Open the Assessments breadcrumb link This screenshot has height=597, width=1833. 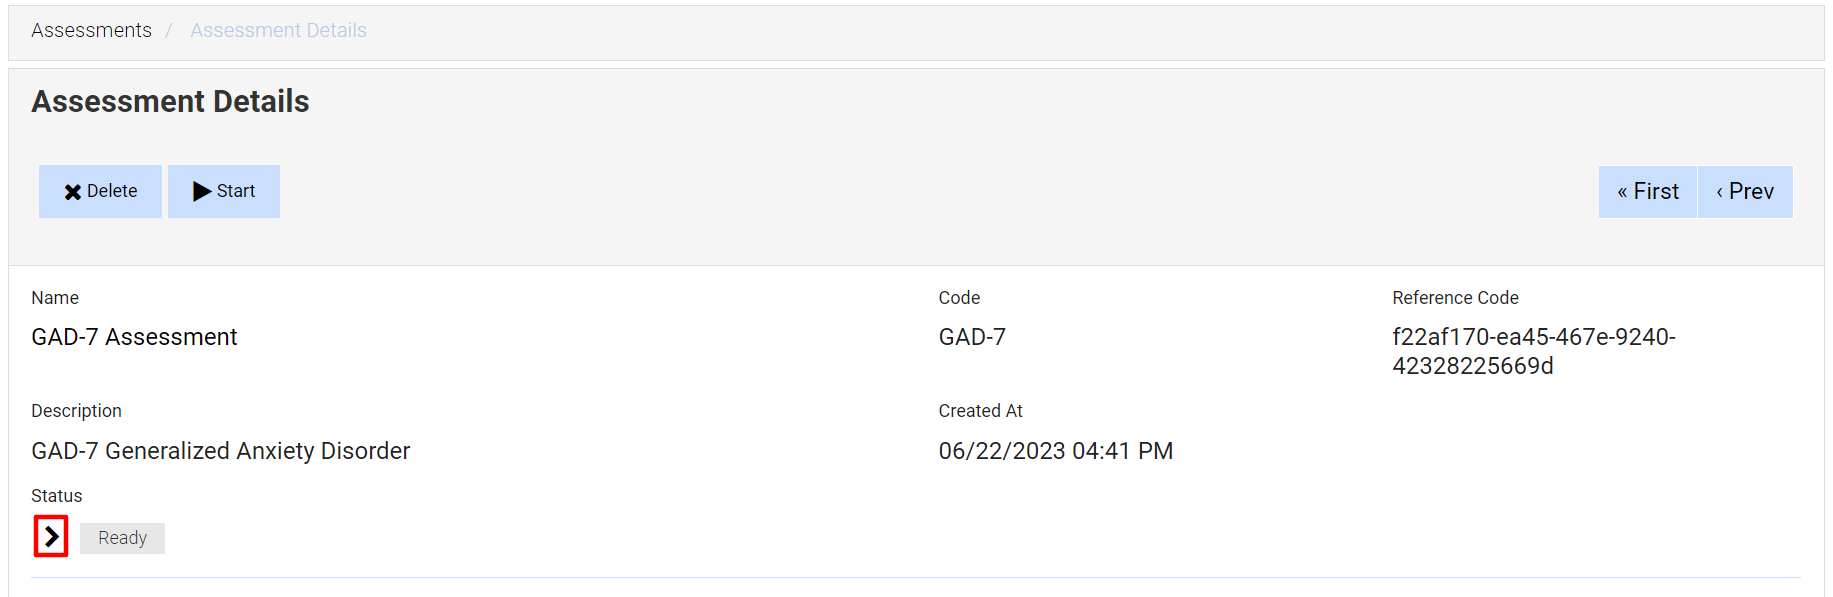pos(91,30)
